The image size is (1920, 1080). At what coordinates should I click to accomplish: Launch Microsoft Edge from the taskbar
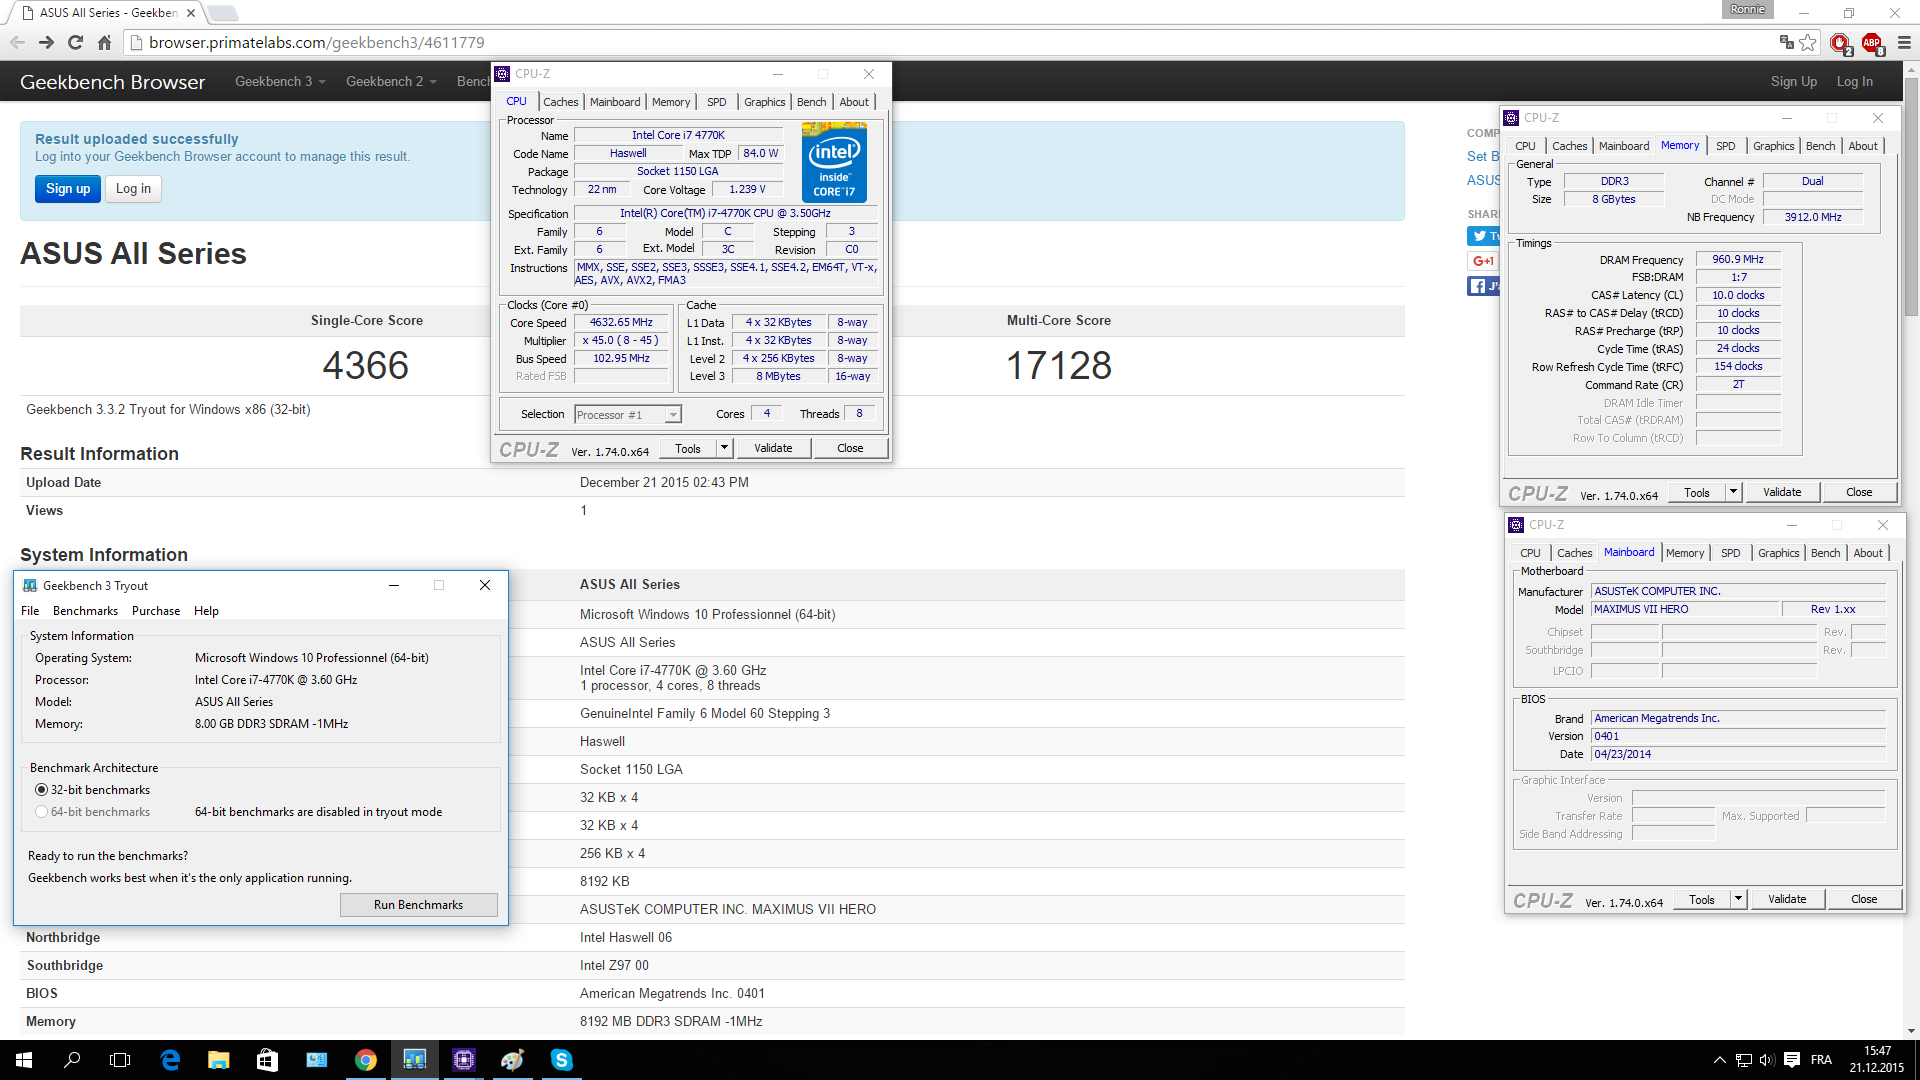pos(170,1060)
